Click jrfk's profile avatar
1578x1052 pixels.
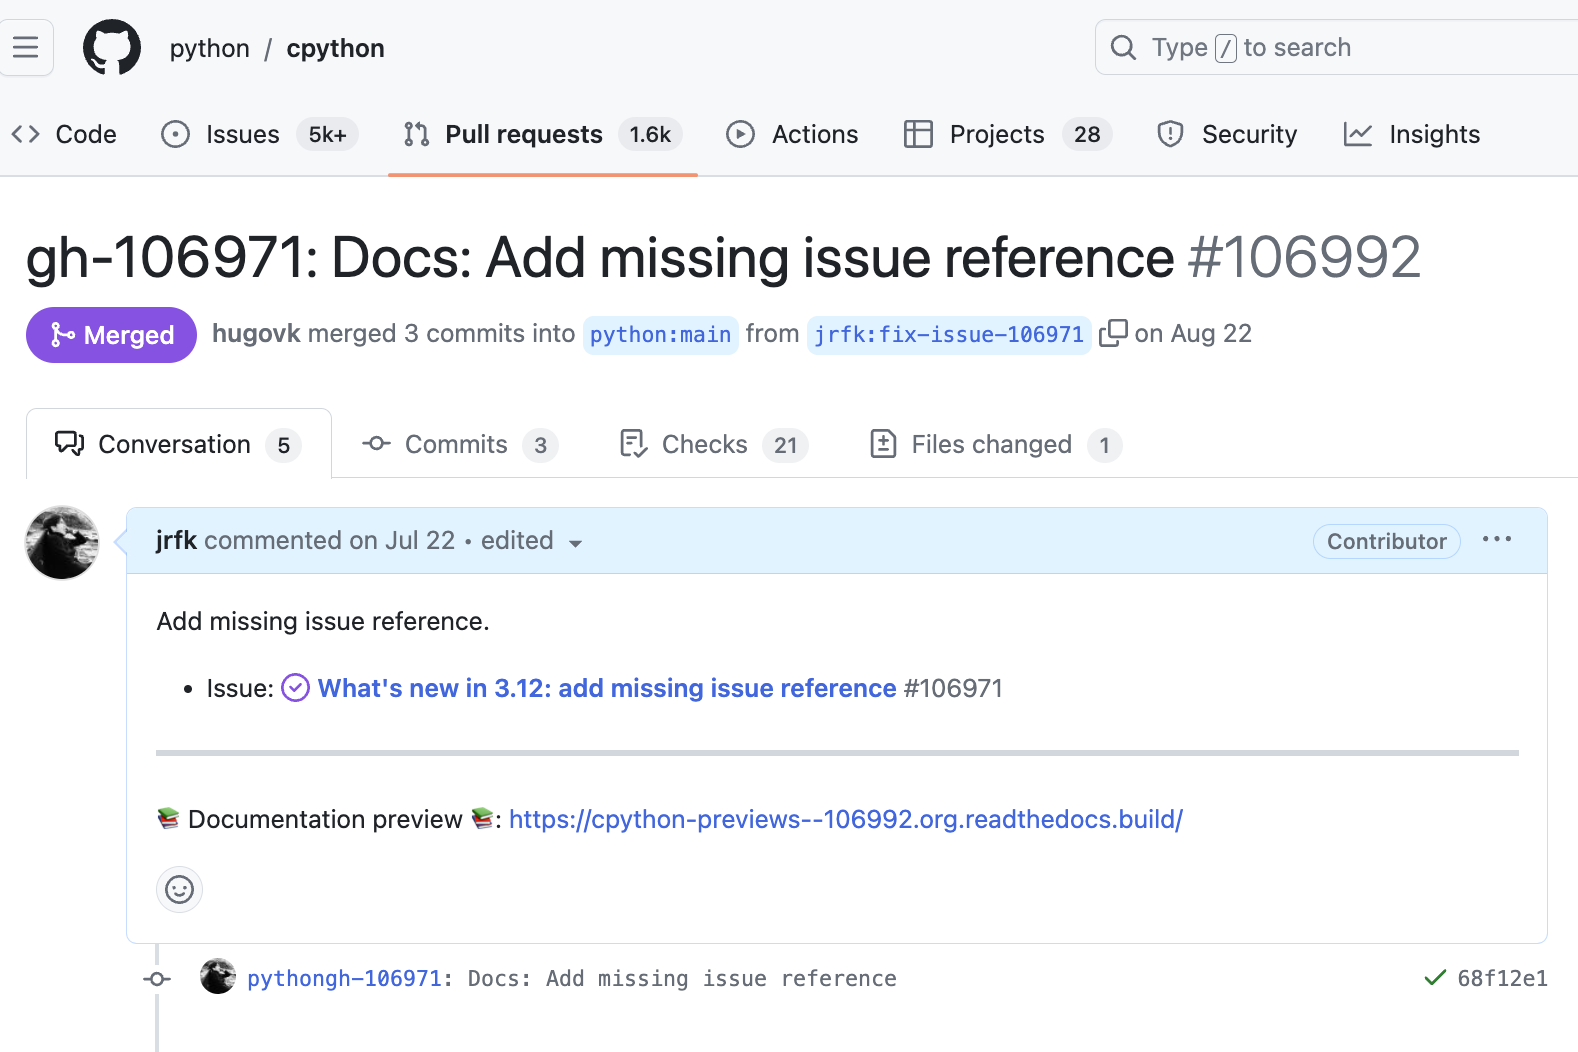[62, 542]
